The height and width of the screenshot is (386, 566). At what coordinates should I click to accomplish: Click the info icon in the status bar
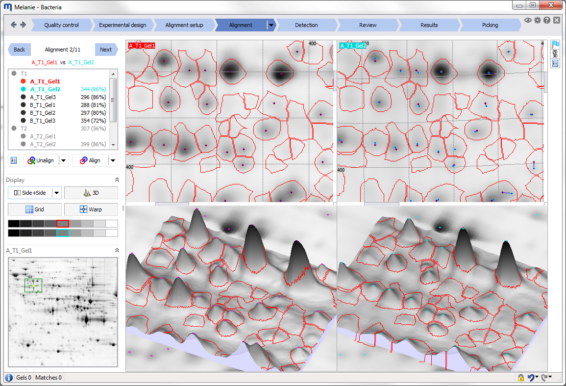point(9,378)
